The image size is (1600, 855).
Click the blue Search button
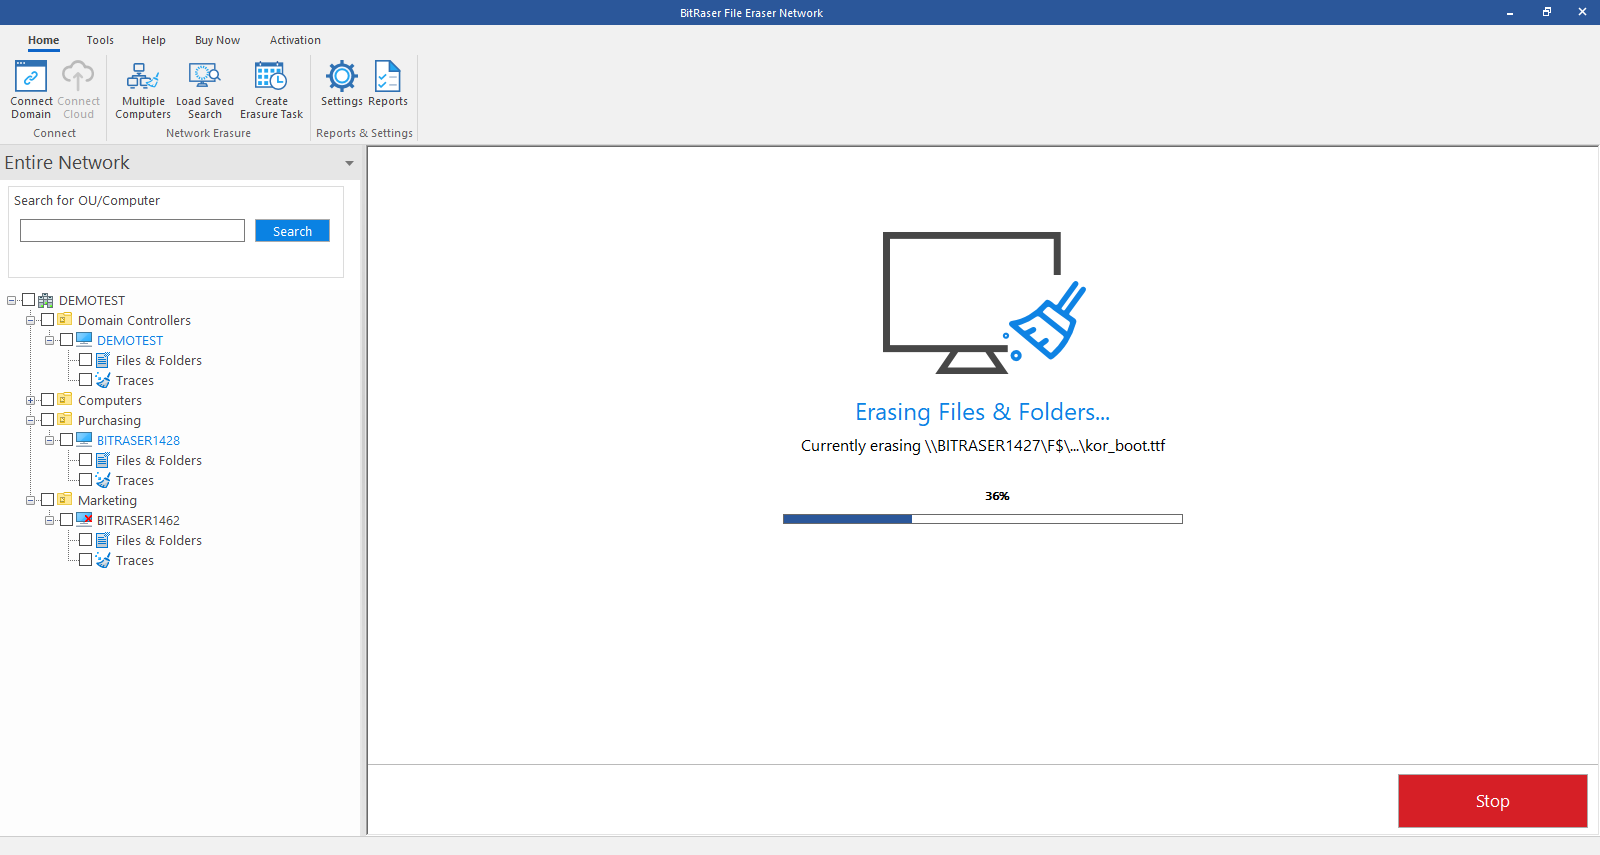292,231
